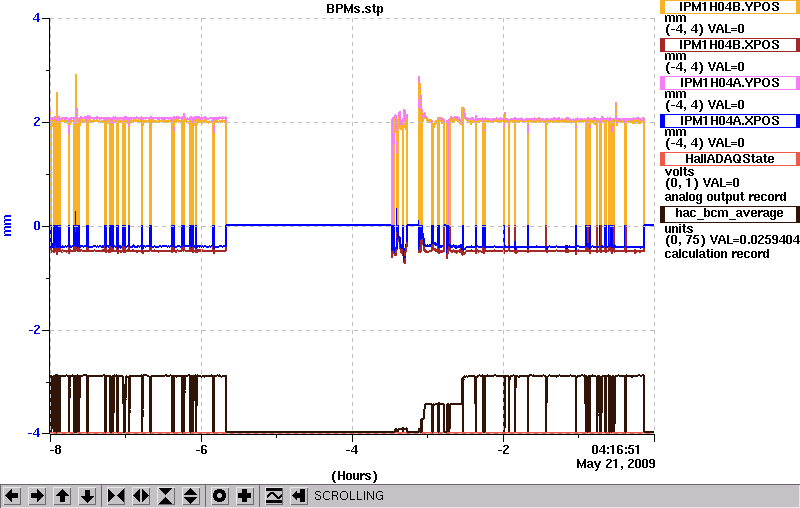Click the (Hours) x-axis label
The height and width of the screenshot is (508, 800).
(355, 476)
